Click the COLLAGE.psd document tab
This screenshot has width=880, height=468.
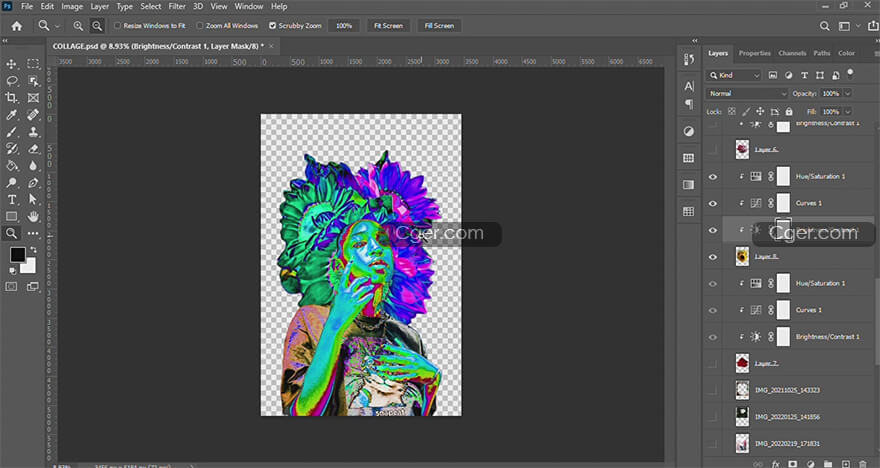158,47
